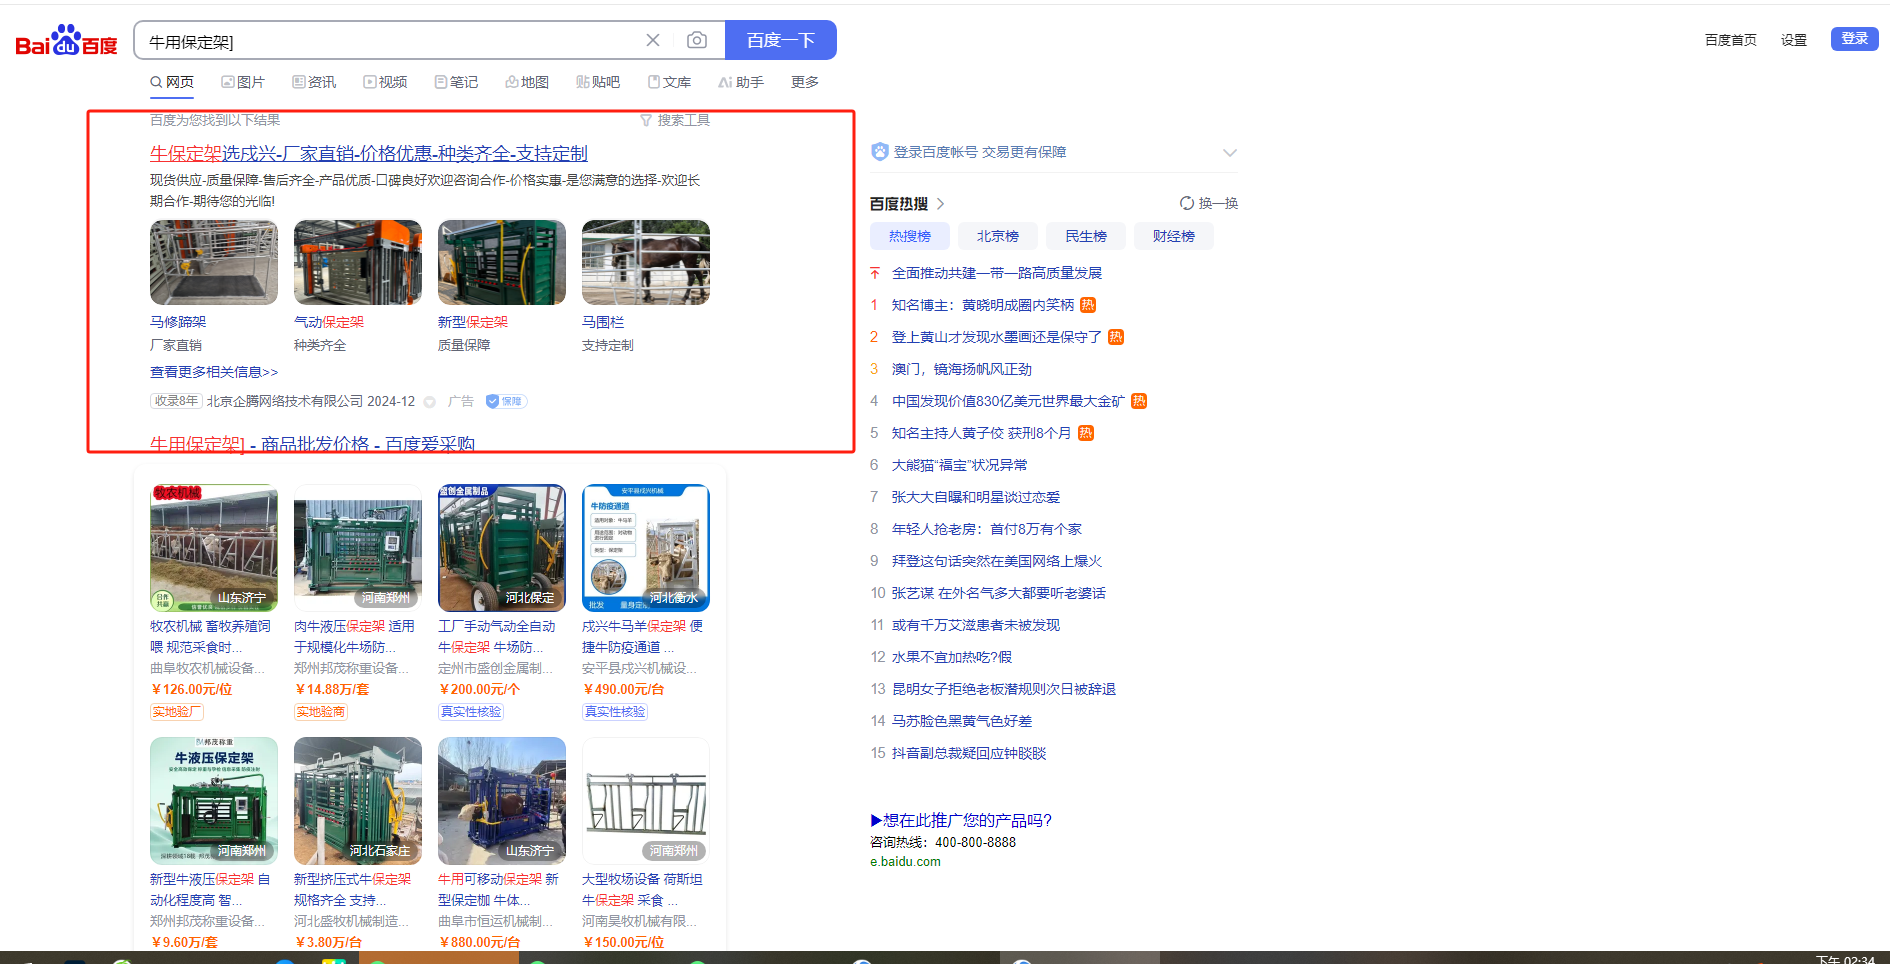The width and height of the screenshot is (1890, 964).
Task: Switch to the 图片 search tab
Action: pyautogui.click(x=243, y=82)
